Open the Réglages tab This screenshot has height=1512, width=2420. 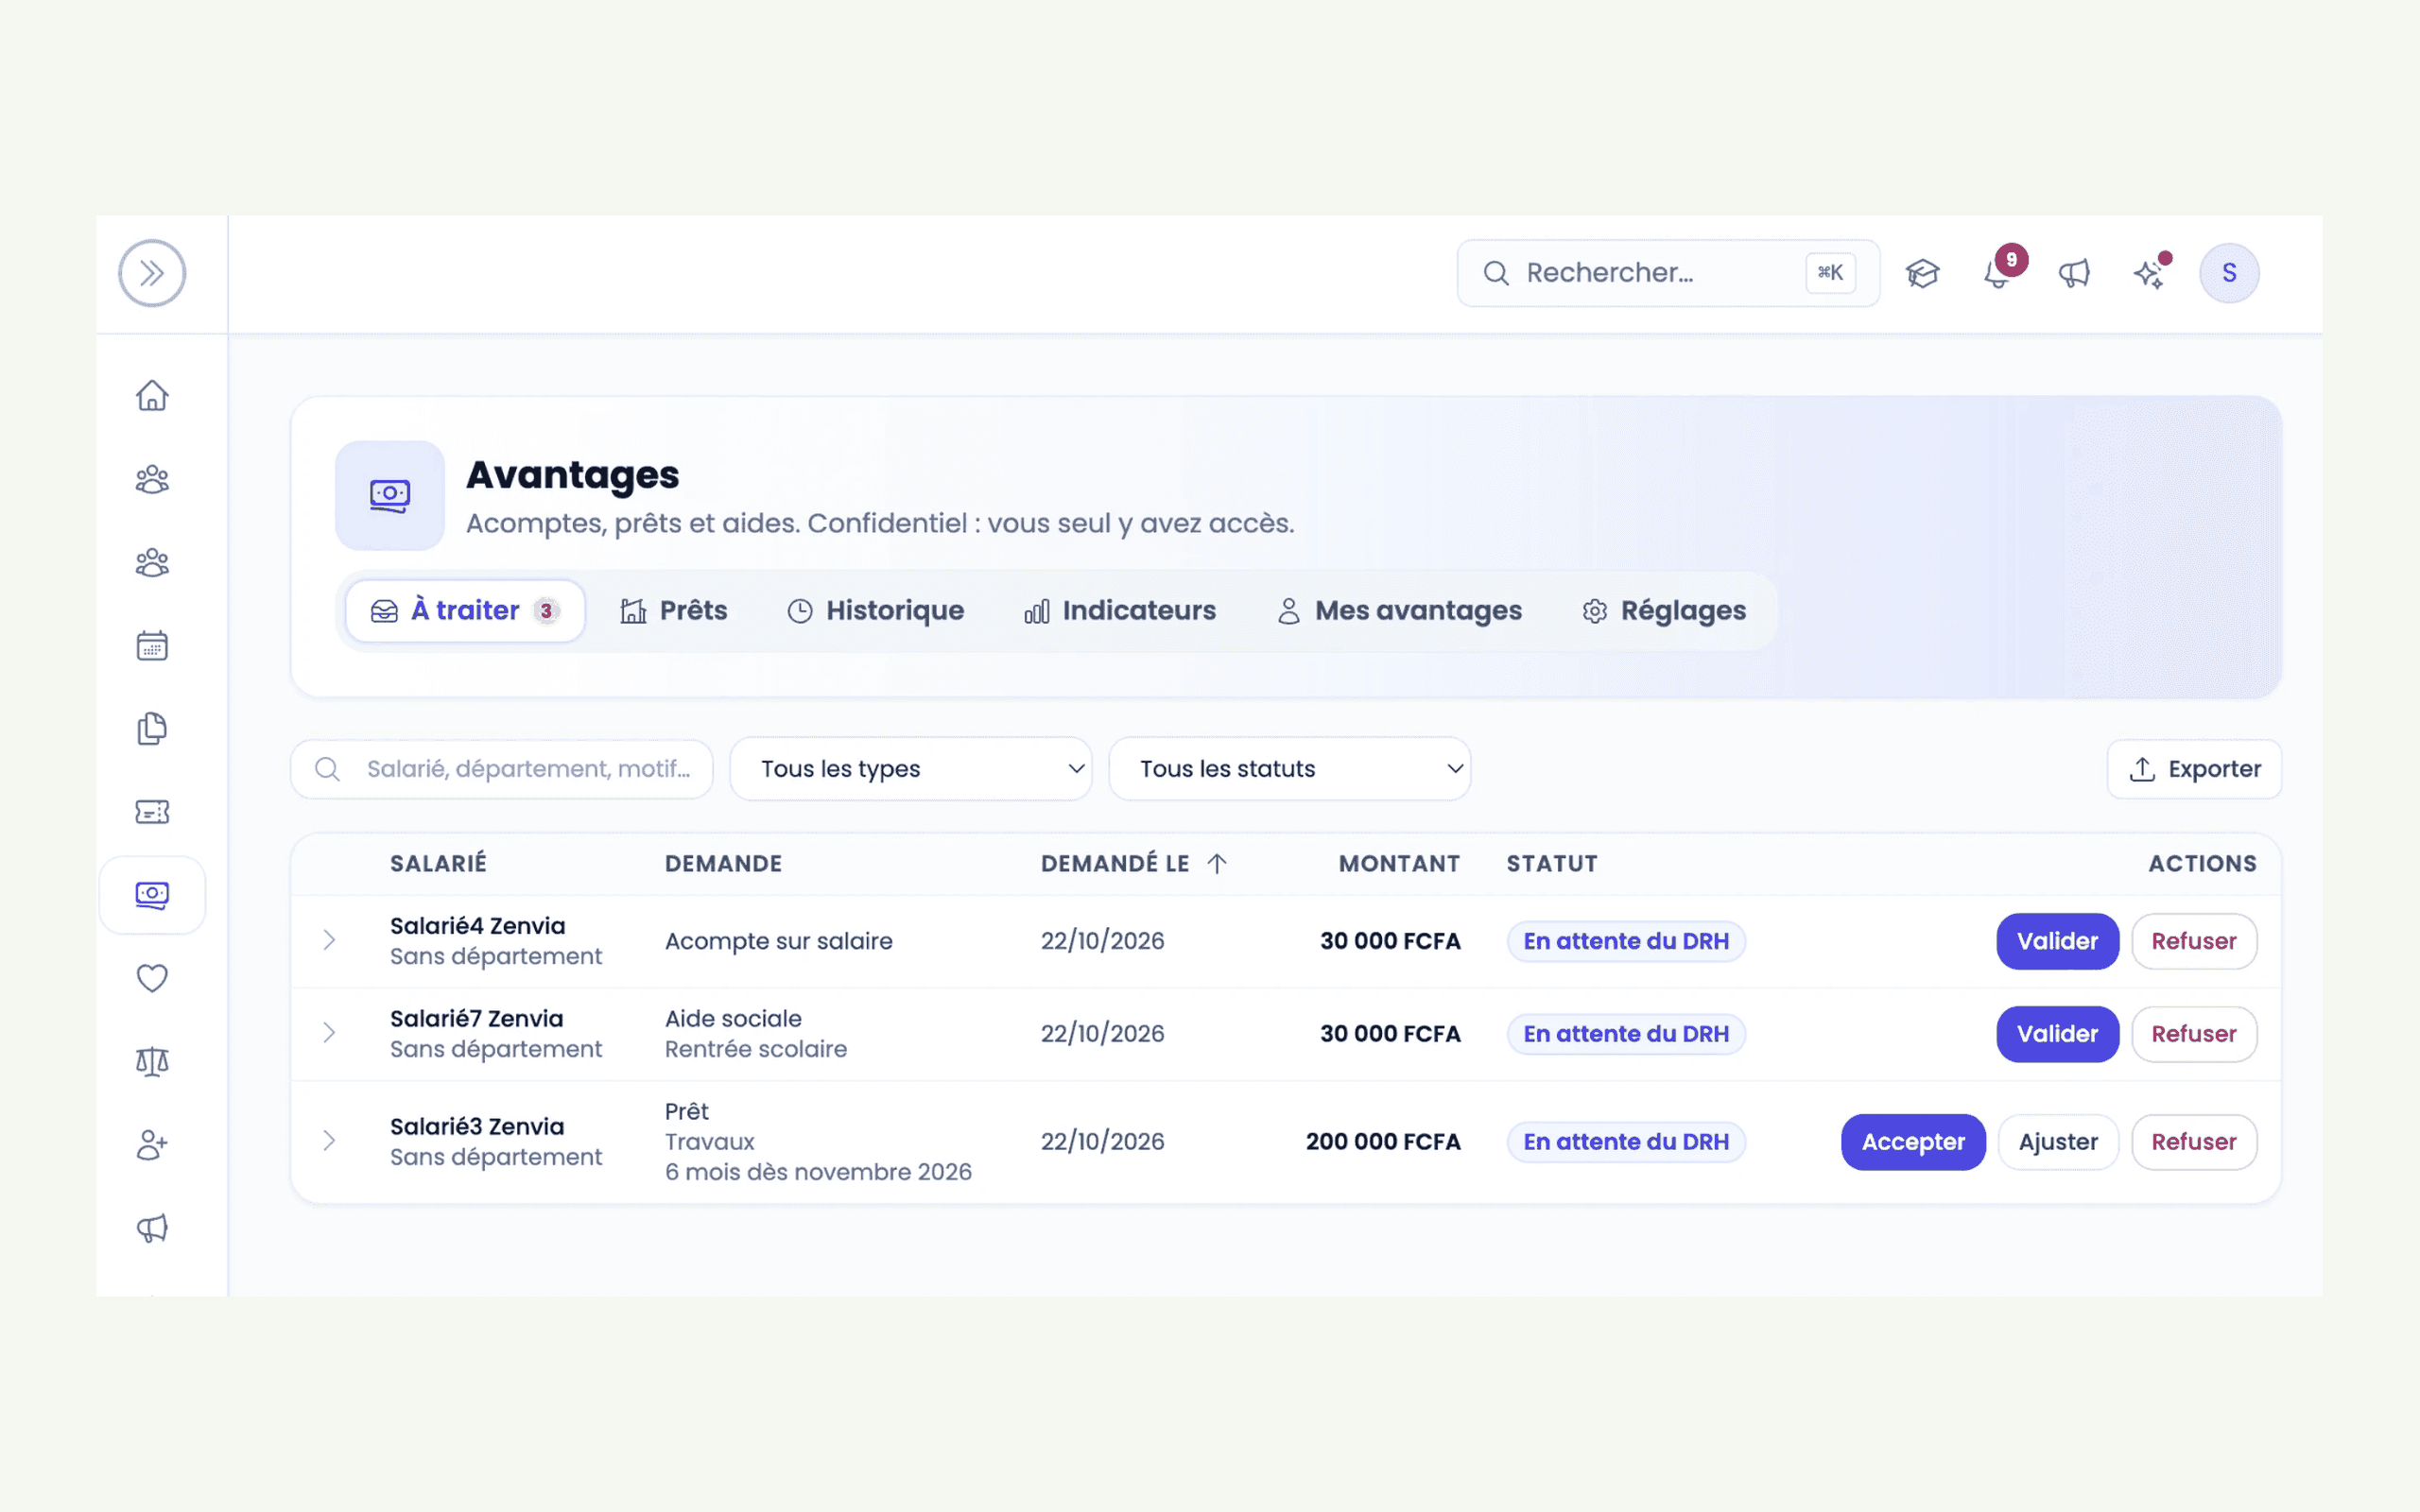[1664, 611]
